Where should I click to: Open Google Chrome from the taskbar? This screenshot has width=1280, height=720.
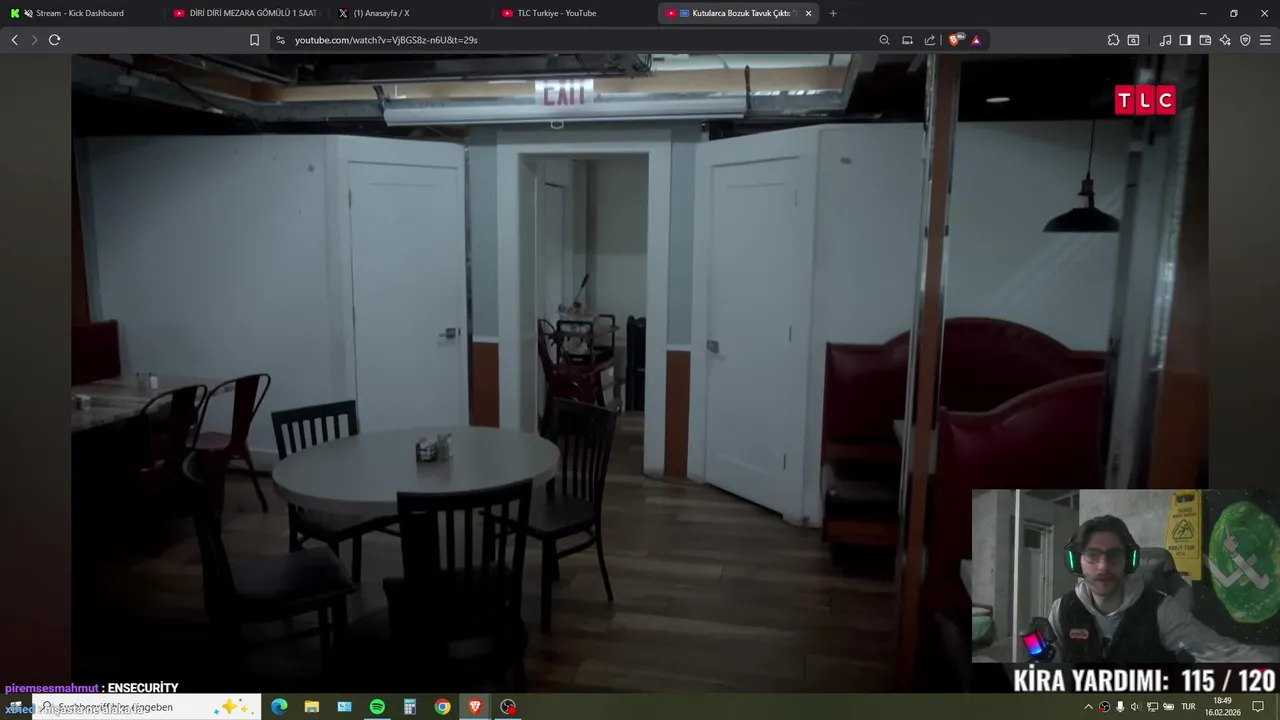(x=442, y=707)
